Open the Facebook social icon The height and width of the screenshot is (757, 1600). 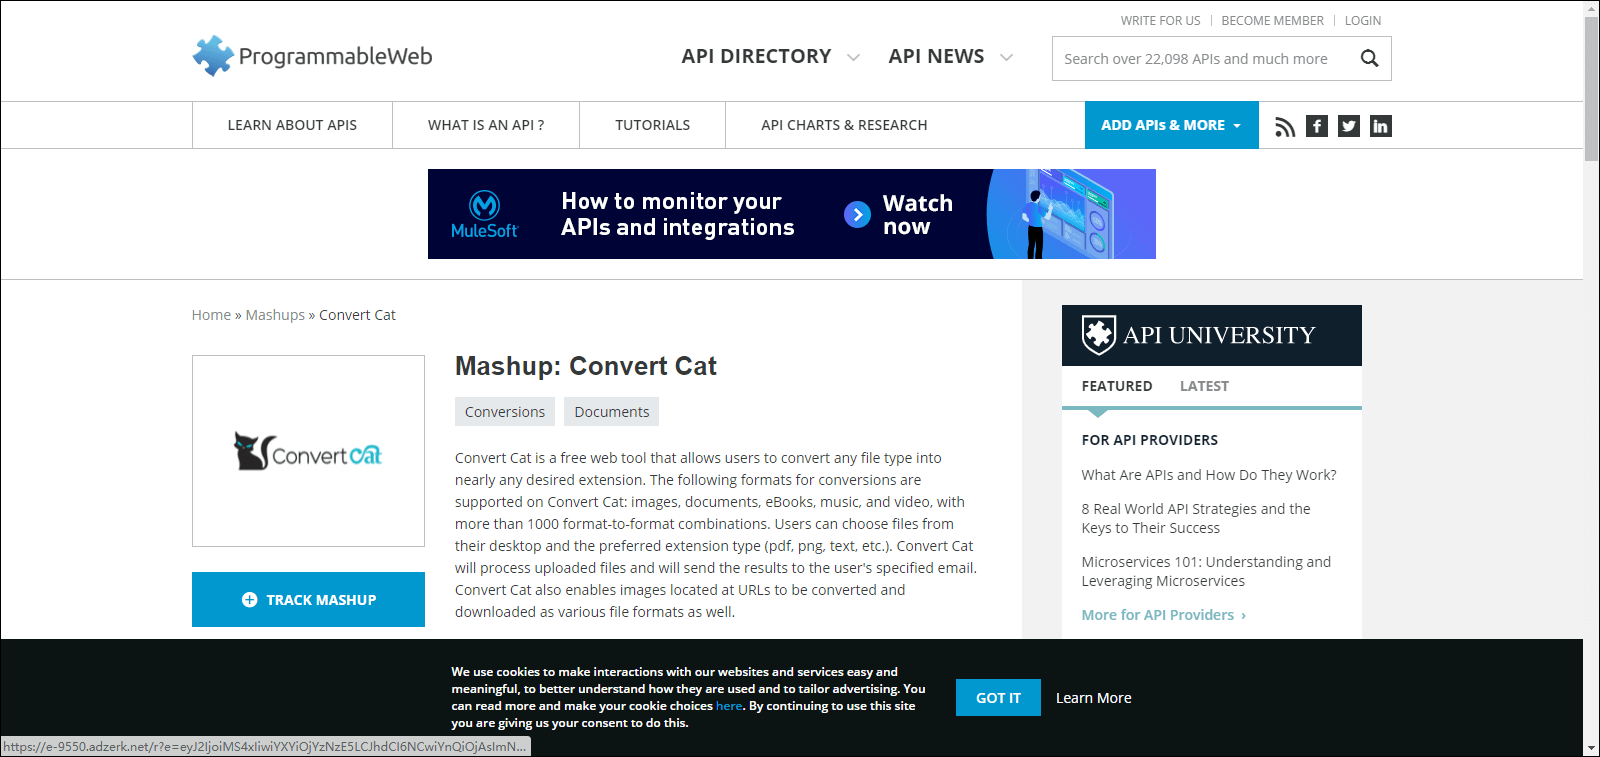pos(1317,126)
